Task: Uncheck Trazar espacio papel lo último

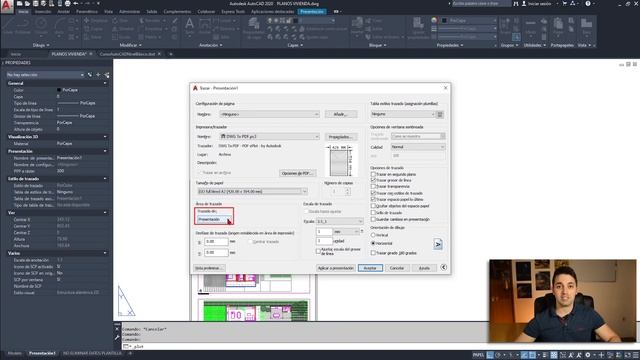Action: point(373,199)
